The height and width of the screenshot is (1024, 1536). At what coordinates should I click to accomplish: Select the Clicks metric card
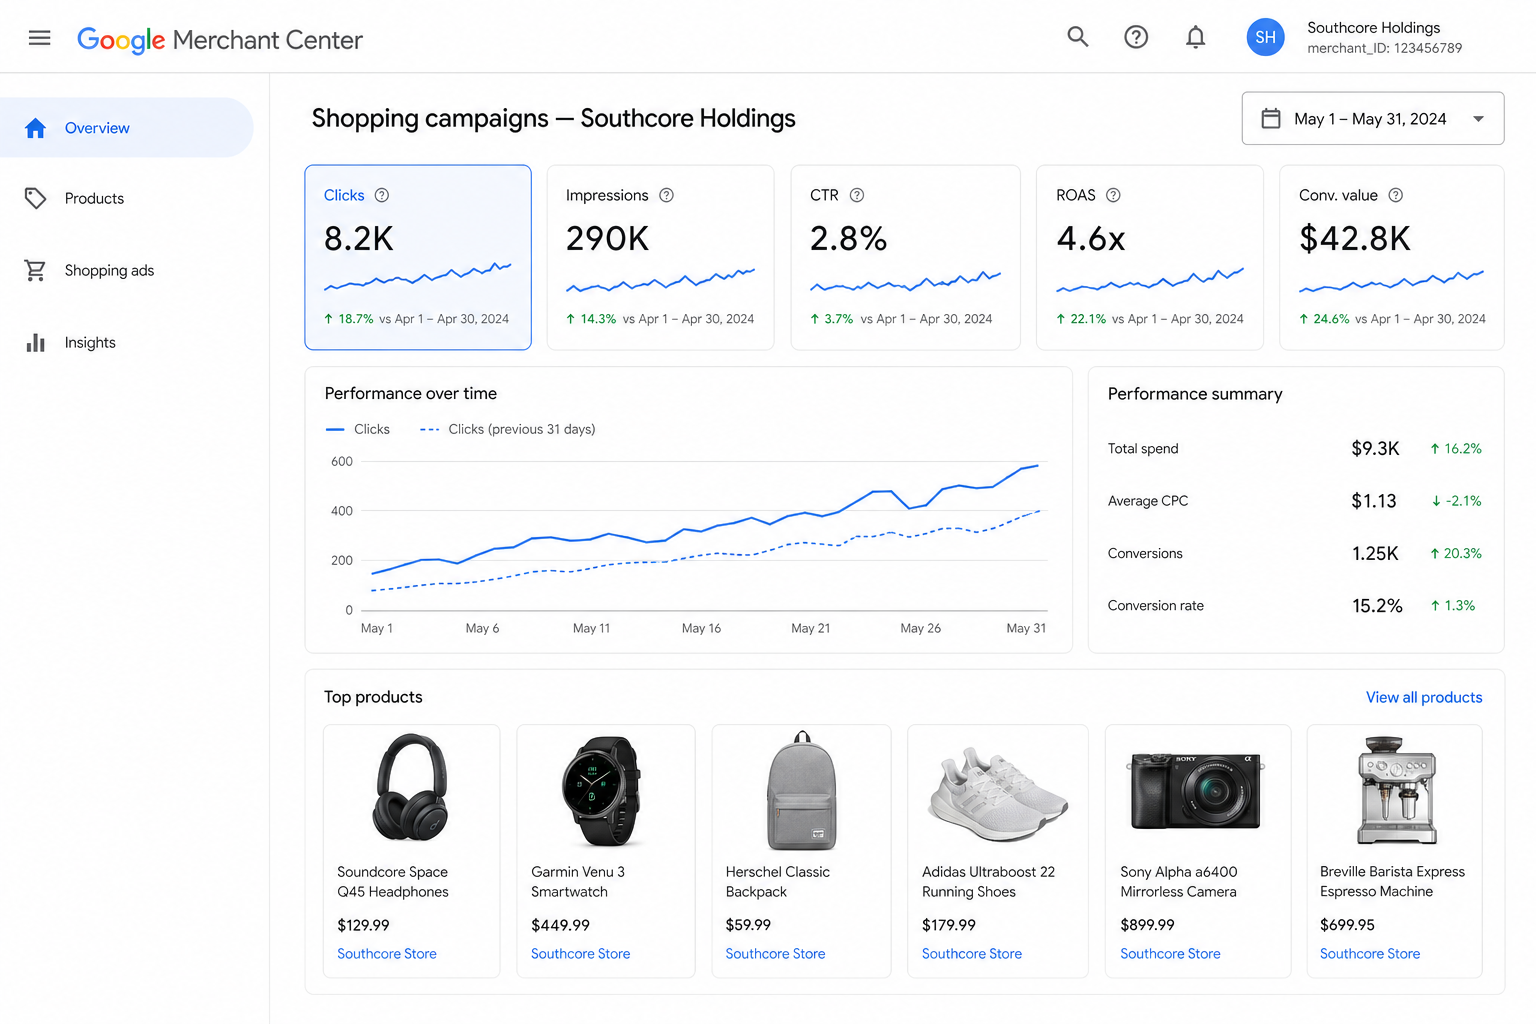pos(418,257)
